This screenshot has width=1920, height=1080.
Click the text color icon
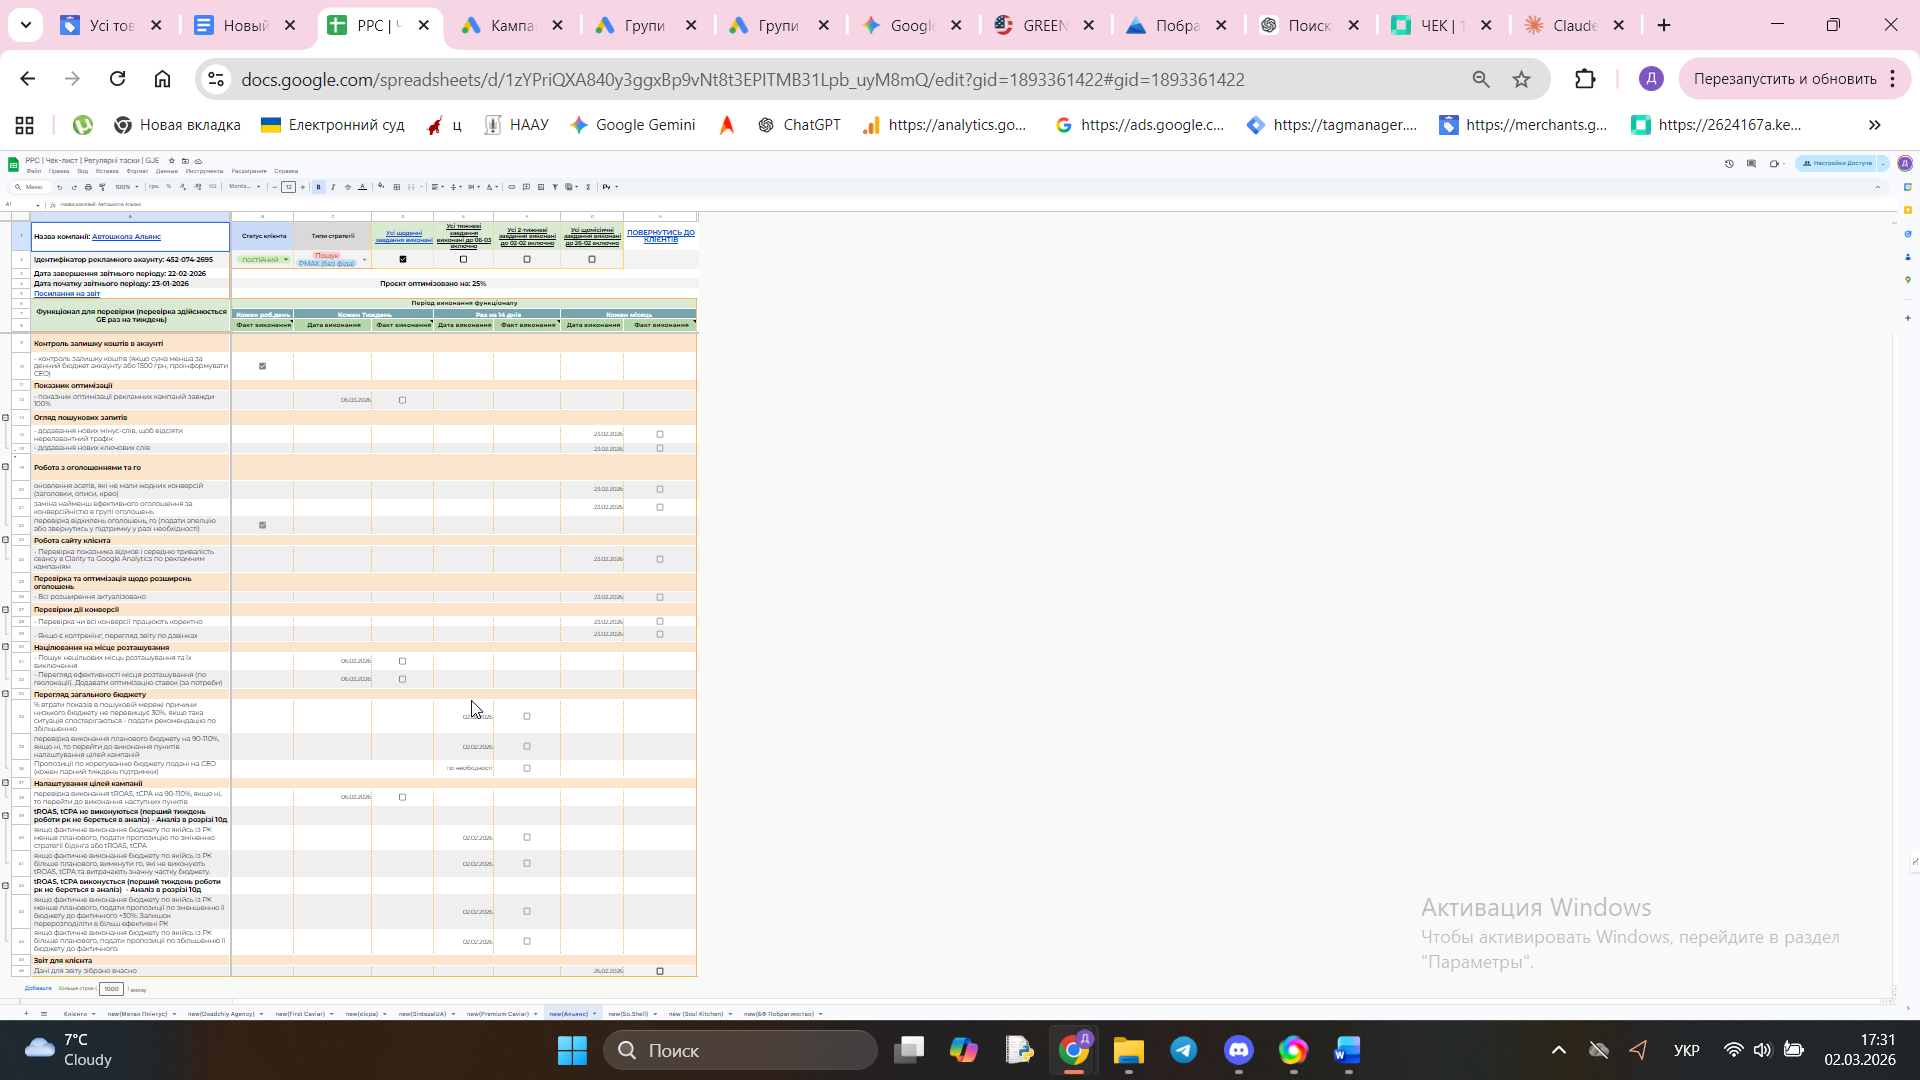point(362,187)
